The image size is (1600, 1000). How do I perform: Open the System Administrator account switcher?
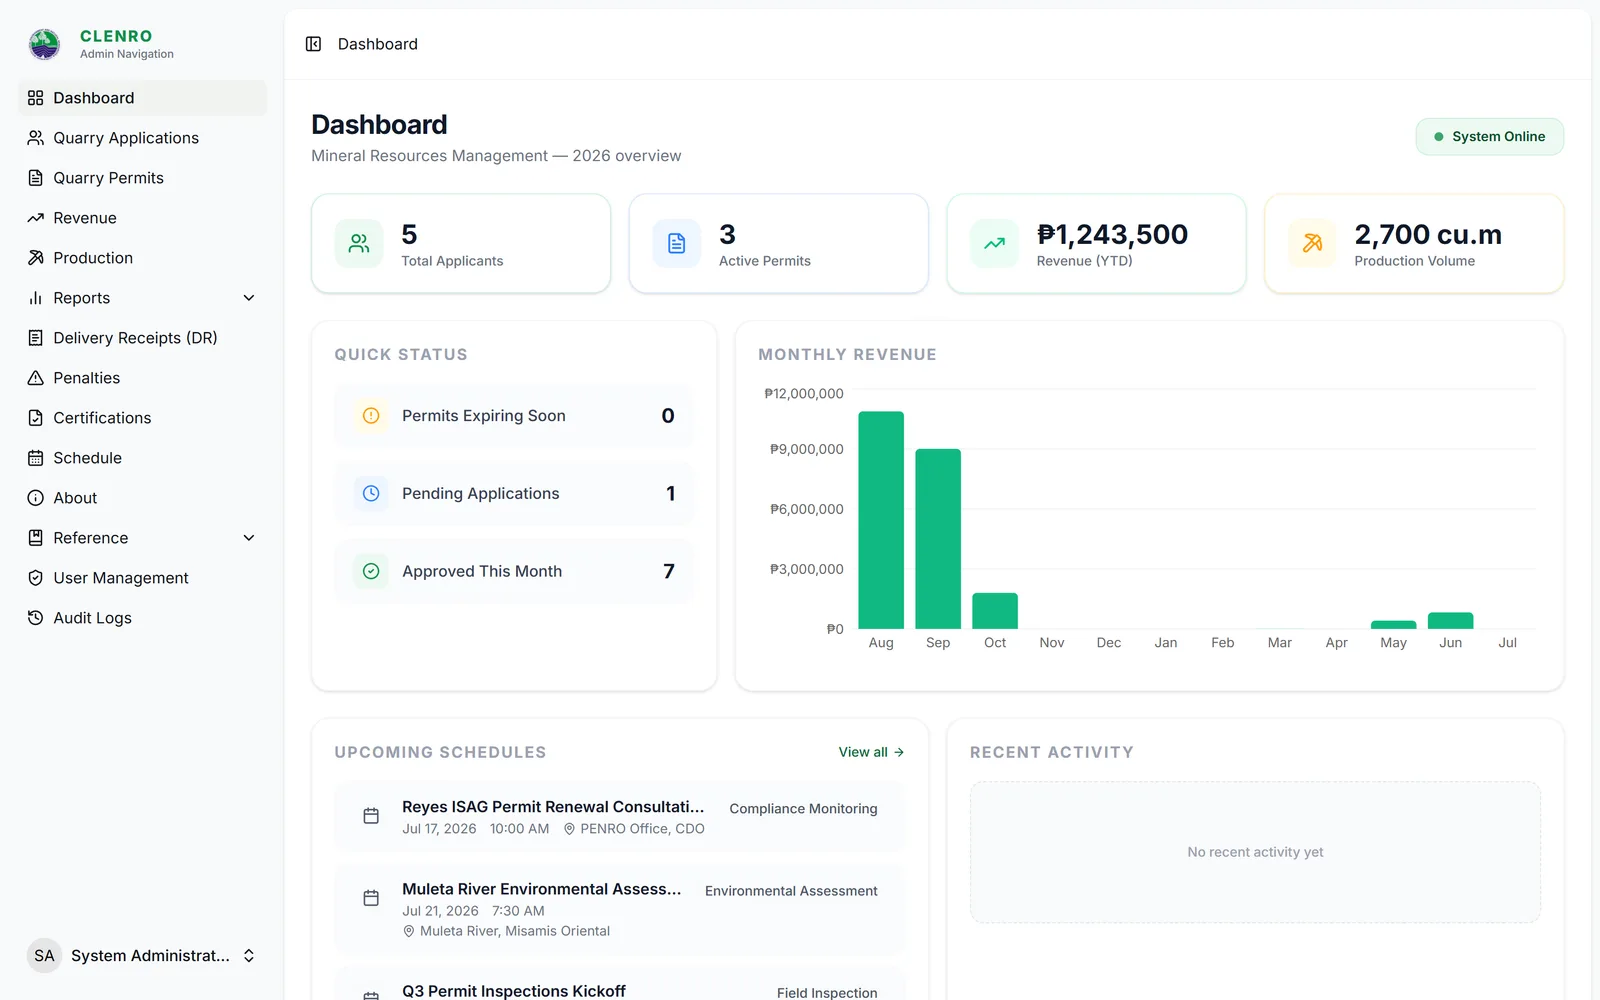click(142, 956)
